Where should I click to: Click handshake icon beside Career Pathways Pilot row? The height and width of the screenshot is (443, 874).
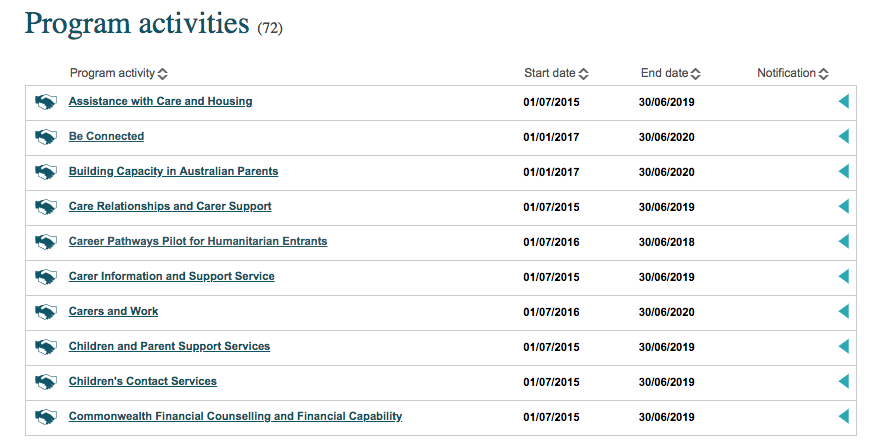pos(46,242)
